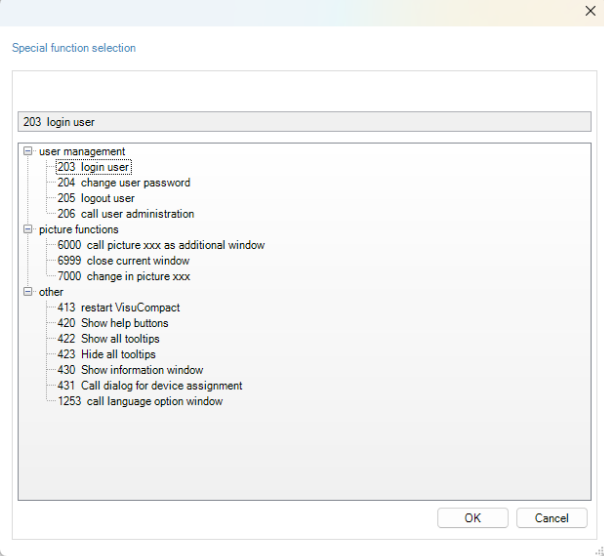Screen dimensions: 605x557
Task: Click the dialog resize grip corner
Action: 600,552
